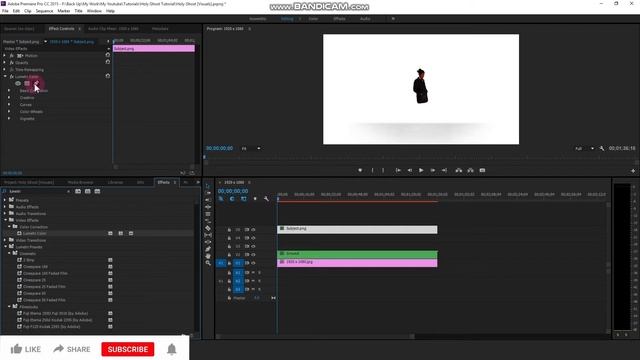Open the playback resolution Full dropdown
640x360 pixels.
(x=584, y=149)
